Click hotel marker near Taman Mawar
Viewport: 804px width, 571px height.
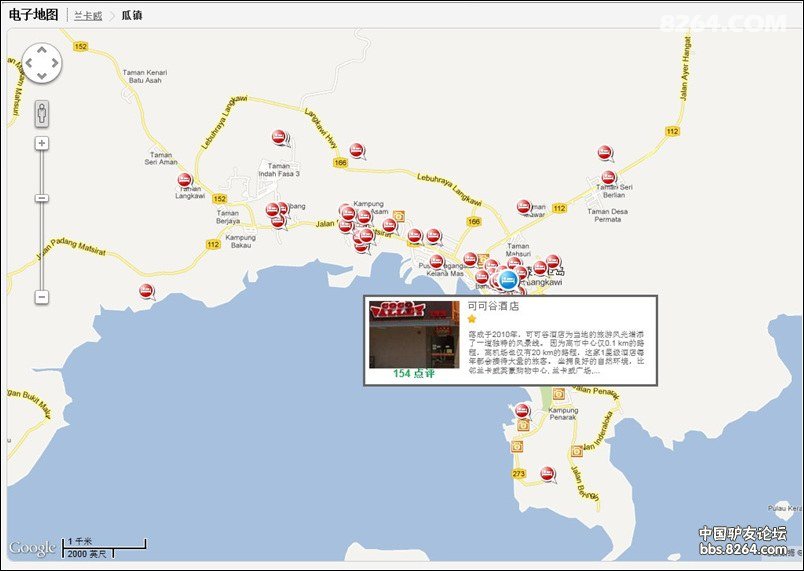point(524,207)
